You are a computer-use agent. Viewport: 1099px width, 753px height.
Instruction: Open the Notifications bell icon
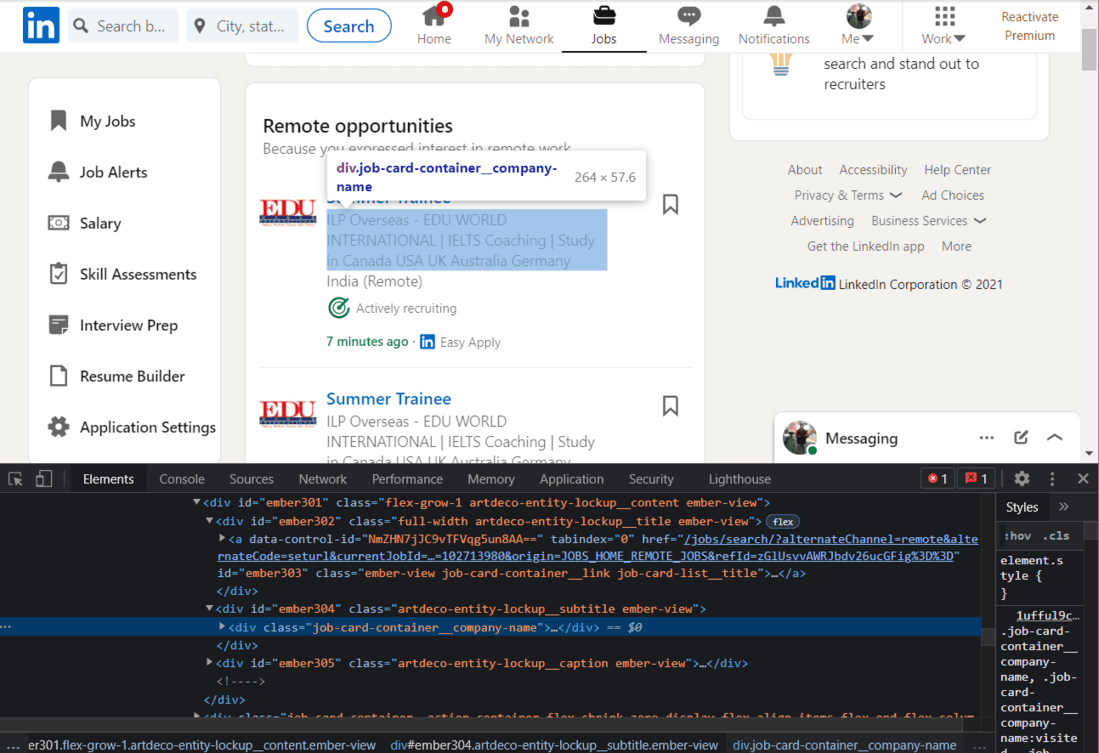774,25
